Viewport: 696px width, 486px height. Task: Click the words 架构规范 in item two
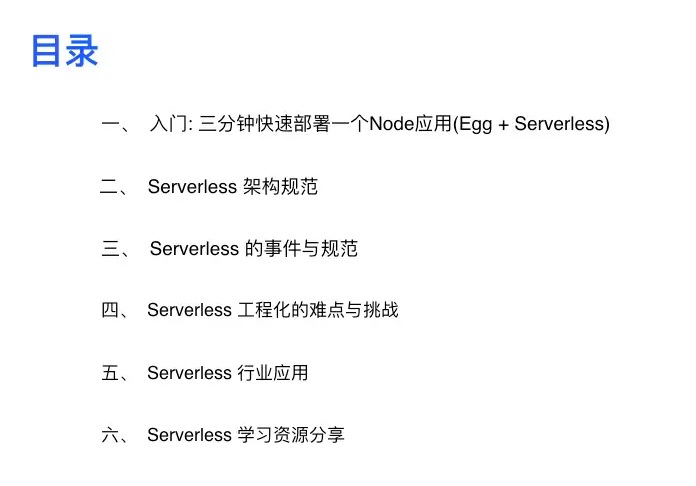coord(280,186)
